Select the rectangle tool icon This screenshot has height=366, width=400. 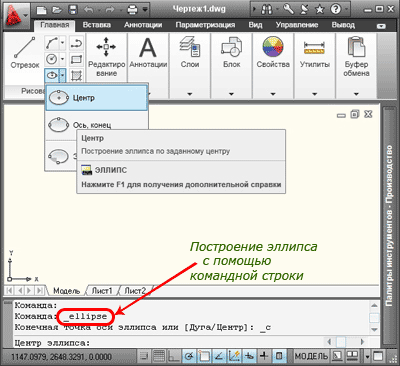77,59
